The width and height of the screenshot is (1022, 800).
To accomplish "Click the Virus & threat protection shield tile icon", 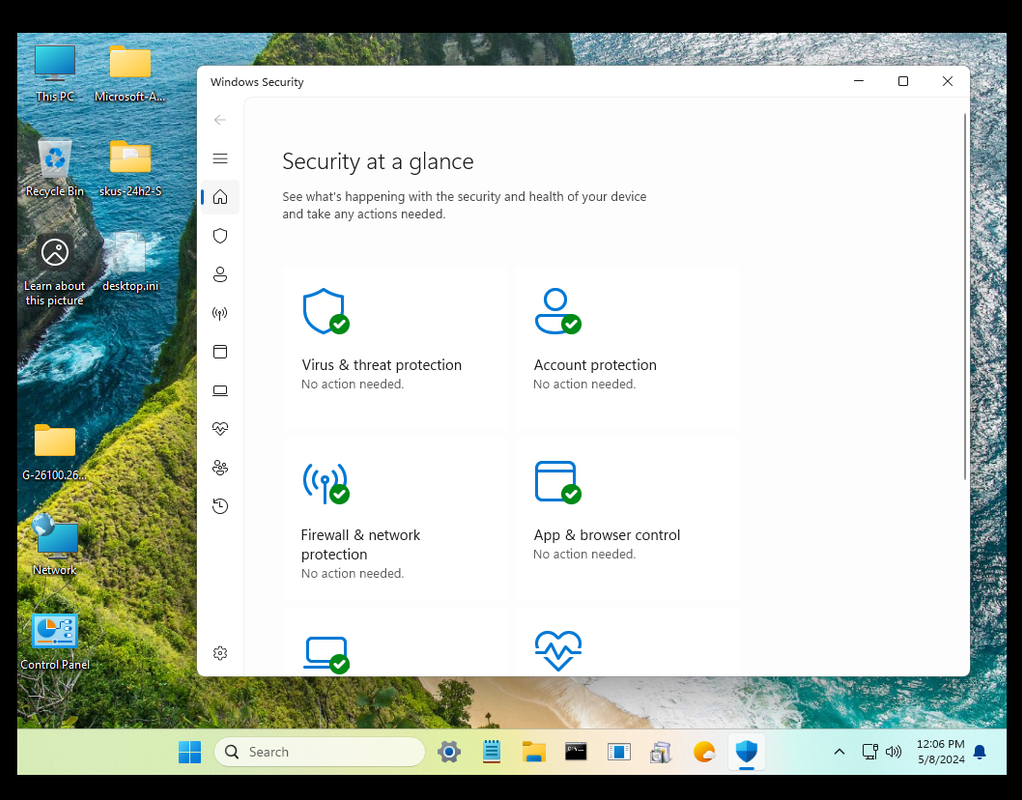I will (x=325, y=311).
